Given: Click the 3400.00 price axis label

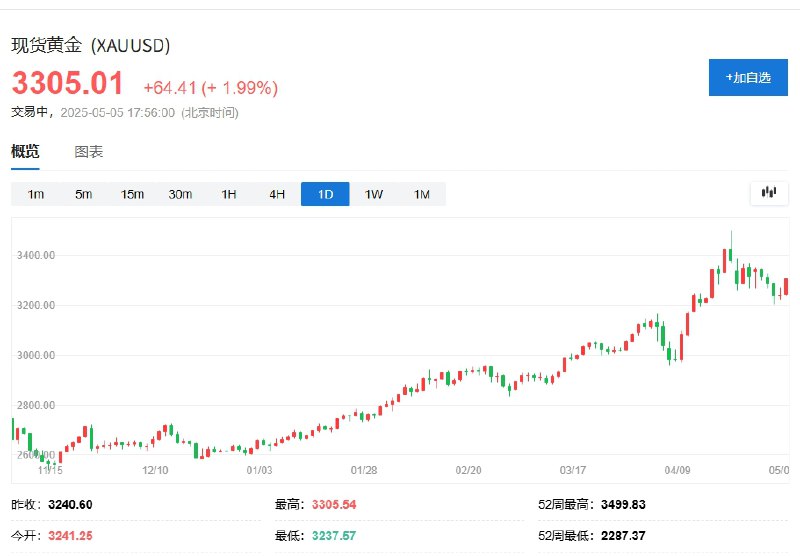Looking at the screenshot, I should click(36, 256).
